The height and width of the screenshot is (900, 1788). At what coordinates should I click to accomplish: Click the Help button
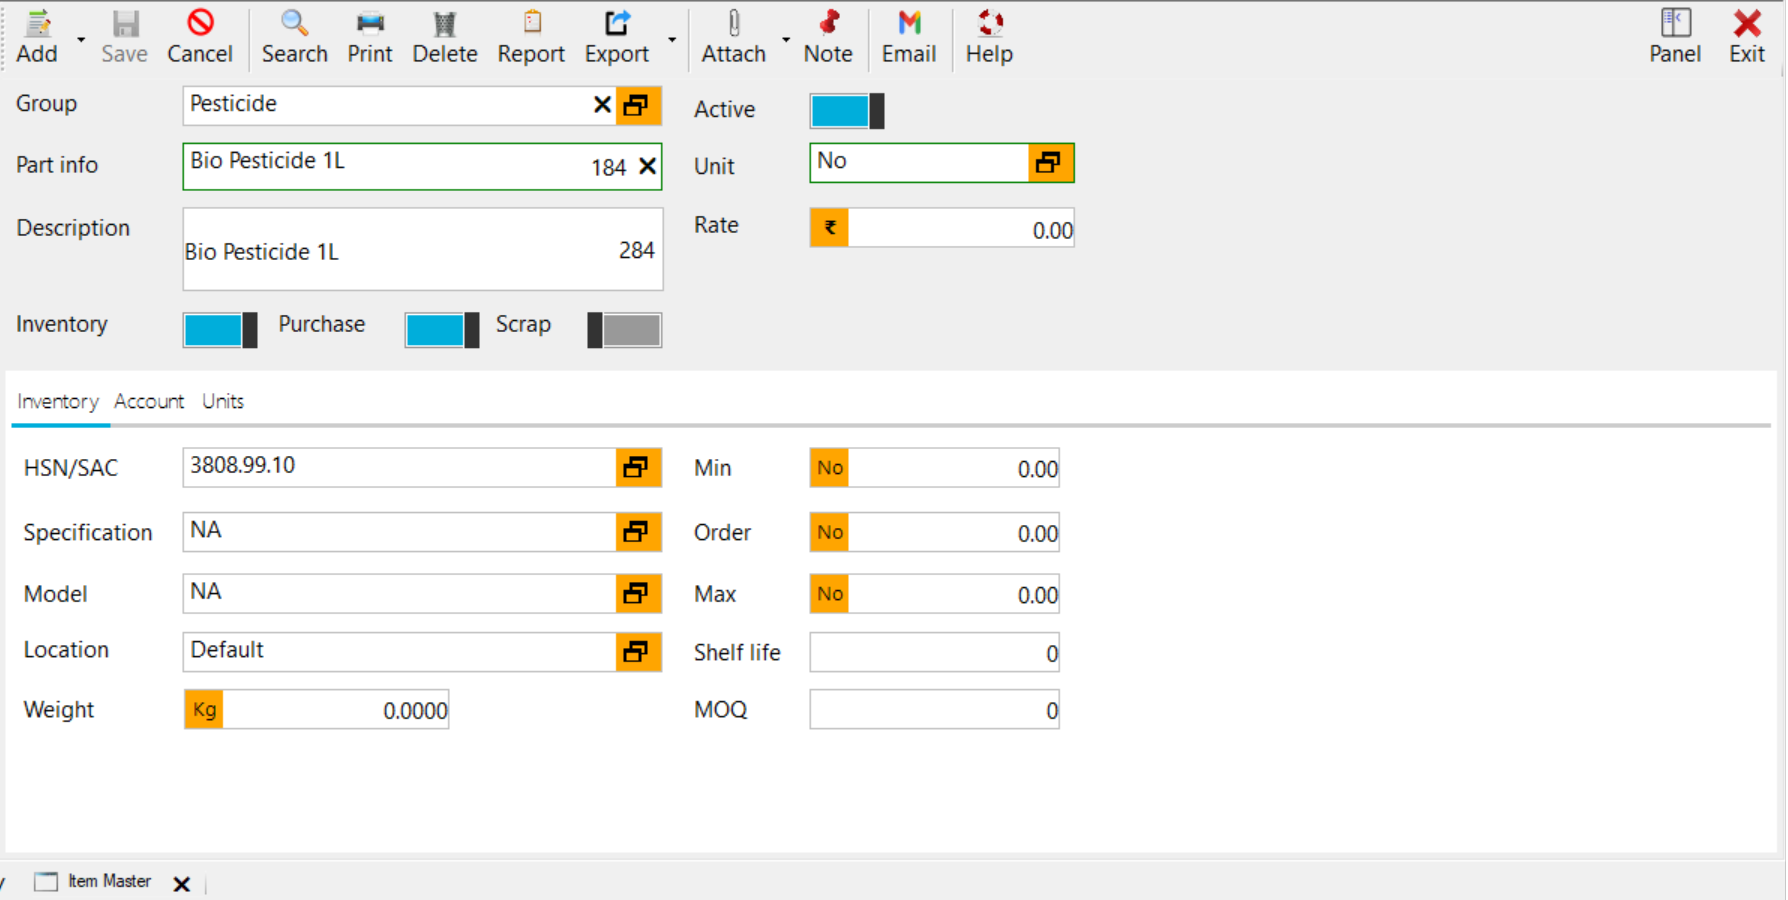coord(988,35)
